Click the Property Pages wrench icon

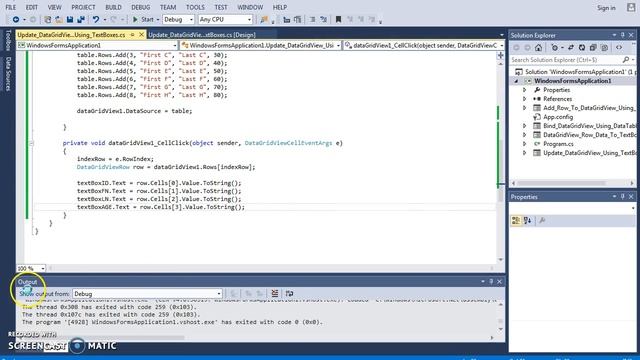[x=542, y=220]
